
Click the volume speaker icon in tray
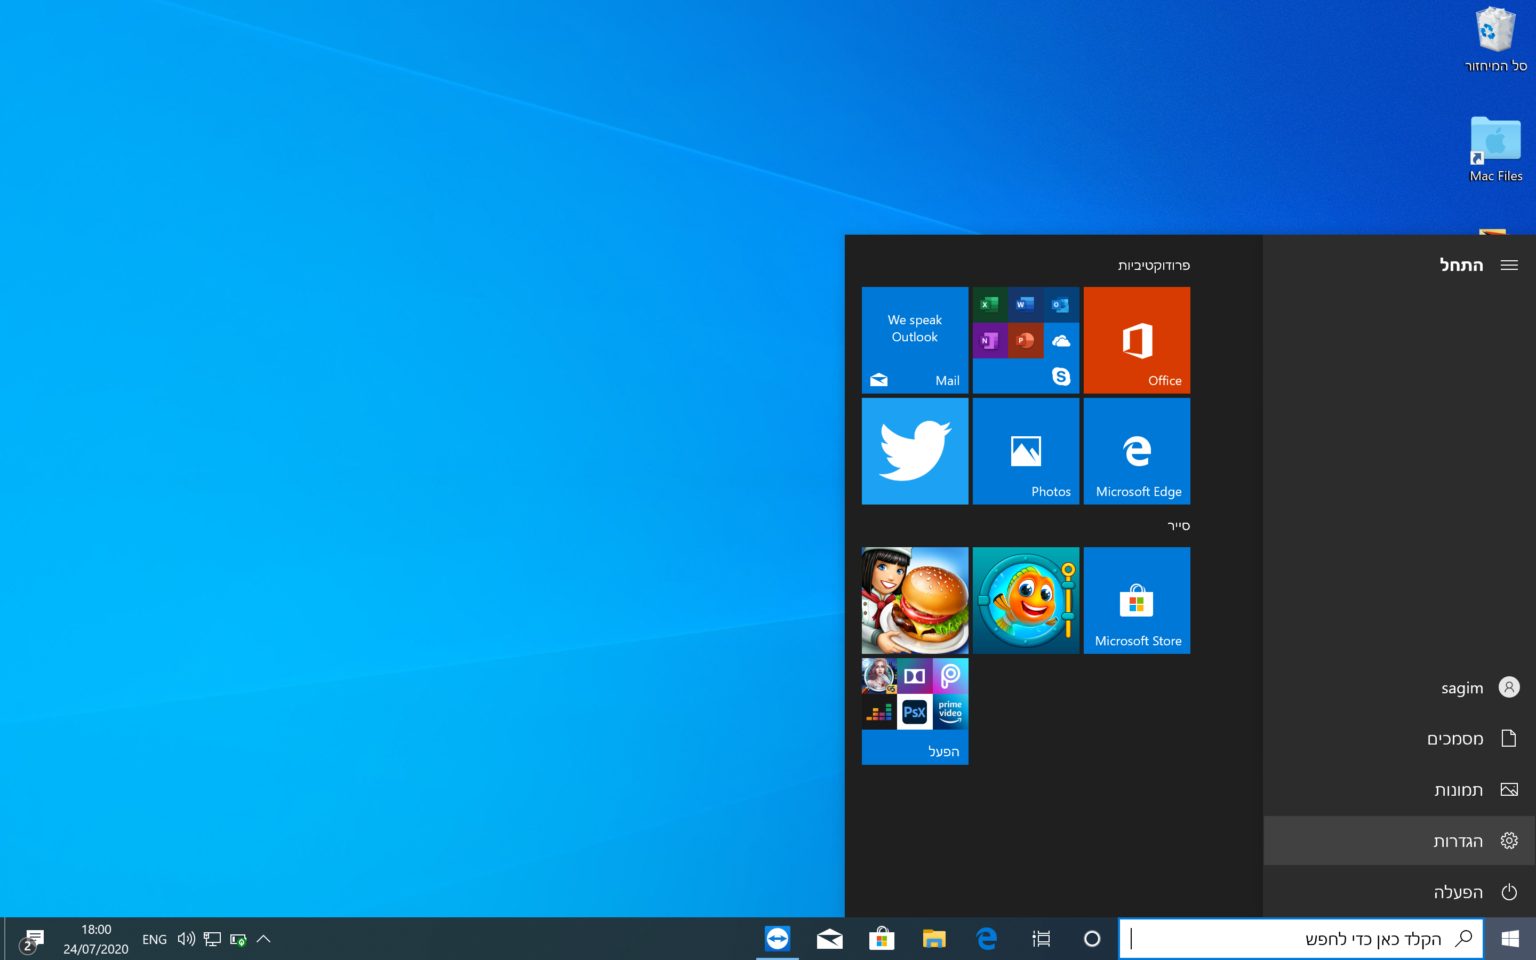[x=186, y=939]
